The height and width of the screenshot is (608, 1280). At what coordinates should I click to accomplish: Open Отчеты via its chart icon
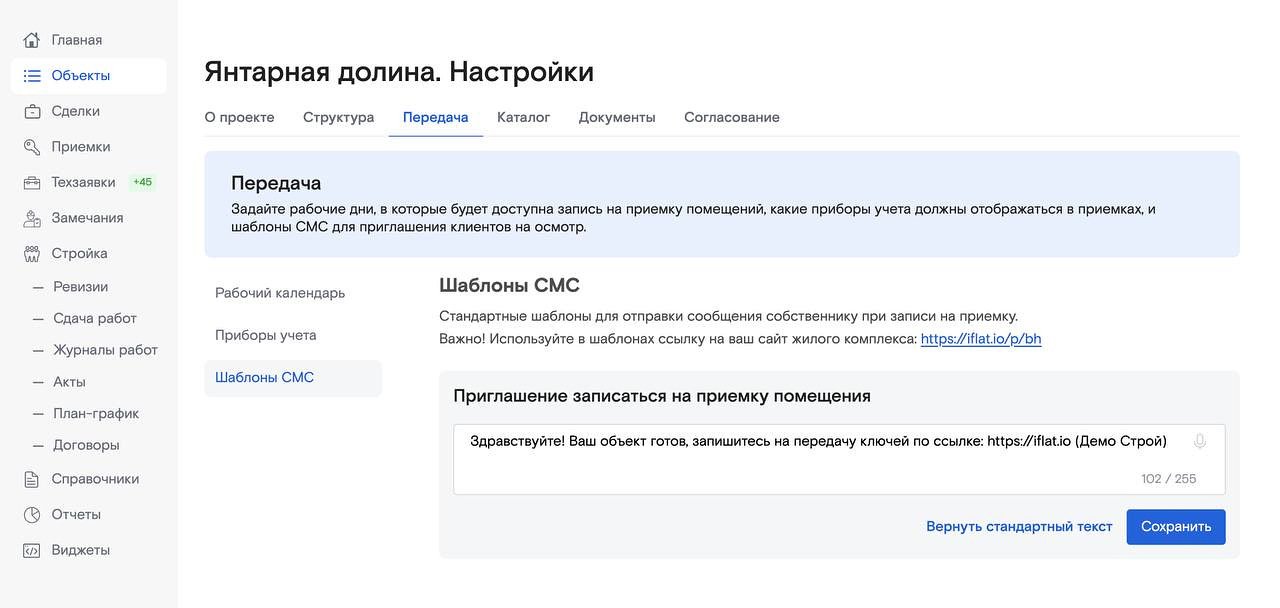pos(32,515)
